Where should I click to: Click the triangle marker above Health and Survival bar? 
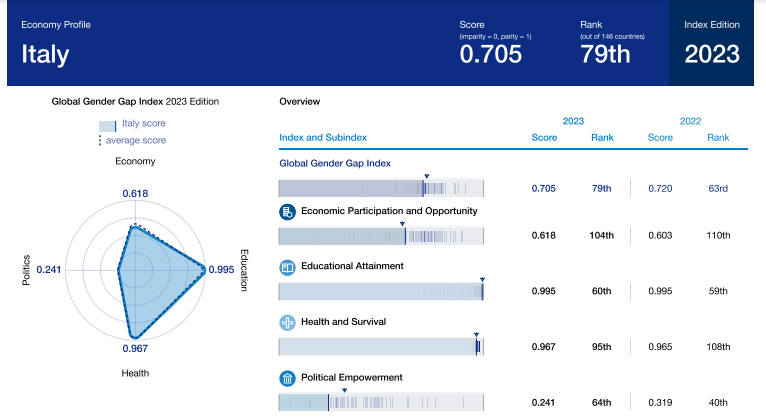pyautogui.click(x=477, y=335)
